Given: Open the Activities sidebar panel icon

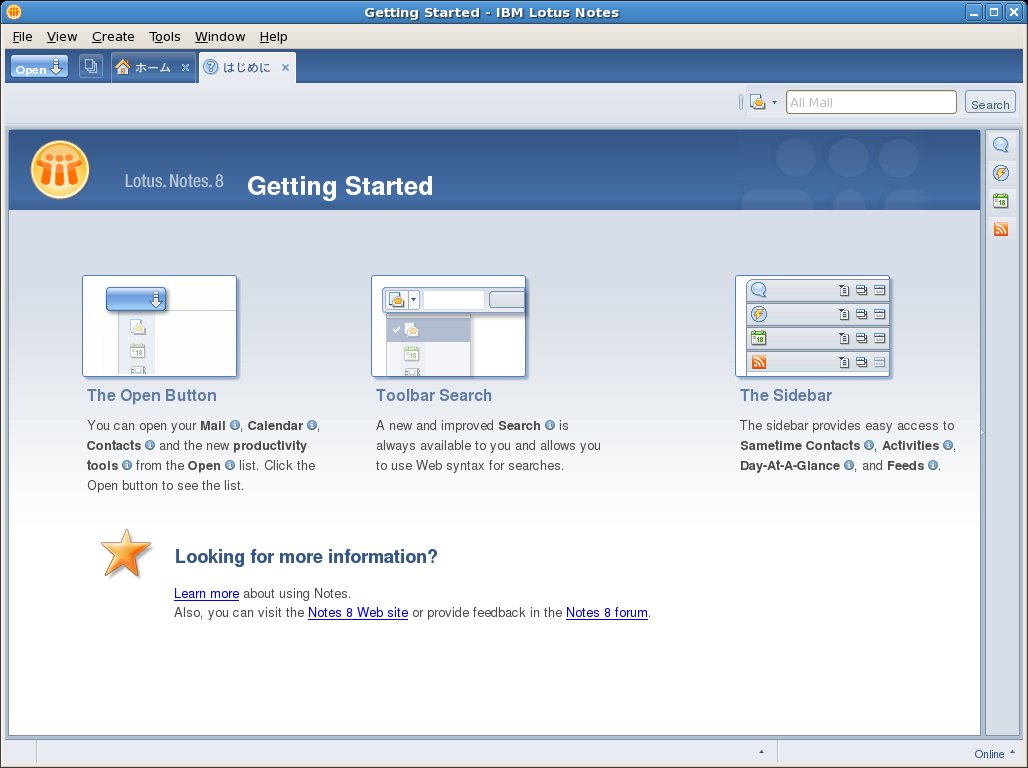Looking at the screenshot, I should [x=1000, y=173].
